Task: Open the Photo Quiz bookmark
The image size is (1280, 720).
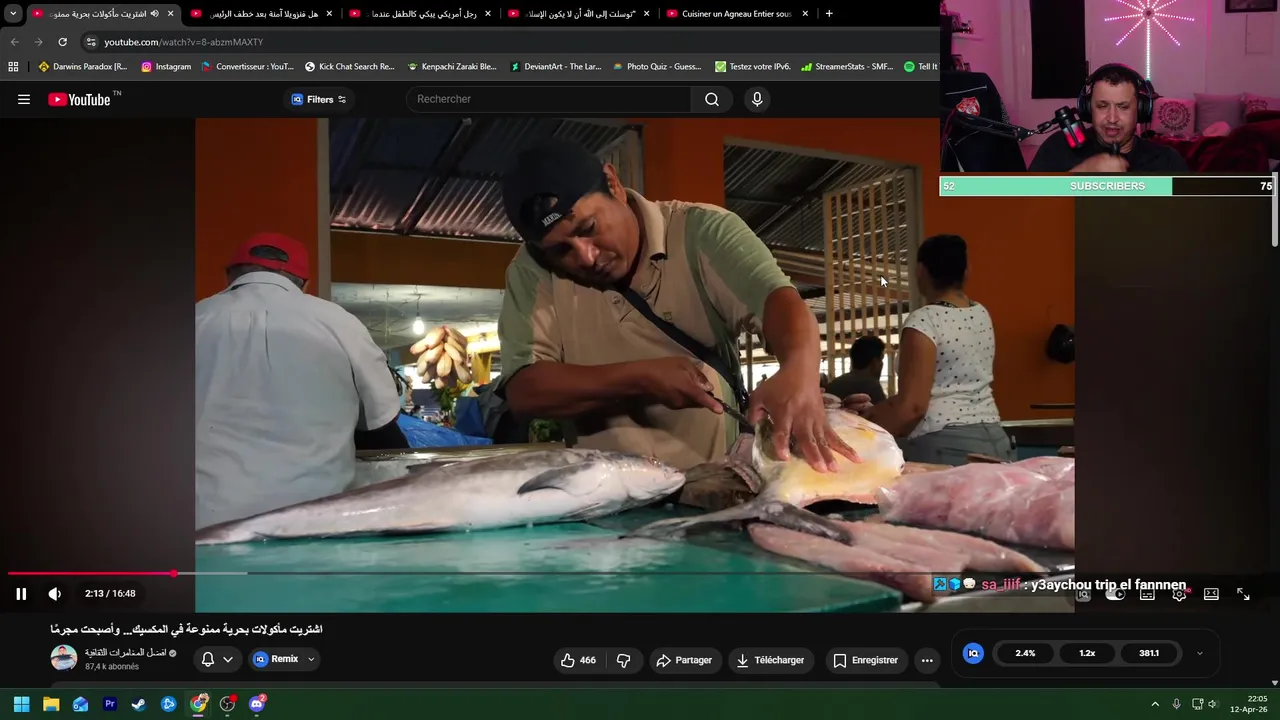Action: point(657,67)
